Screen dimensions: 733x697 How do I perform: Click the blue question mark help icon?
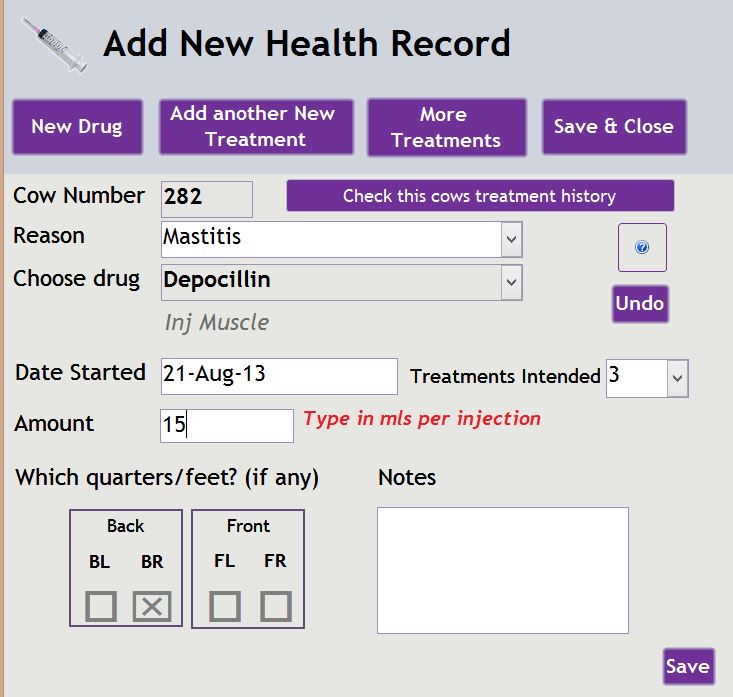[642, 247]
